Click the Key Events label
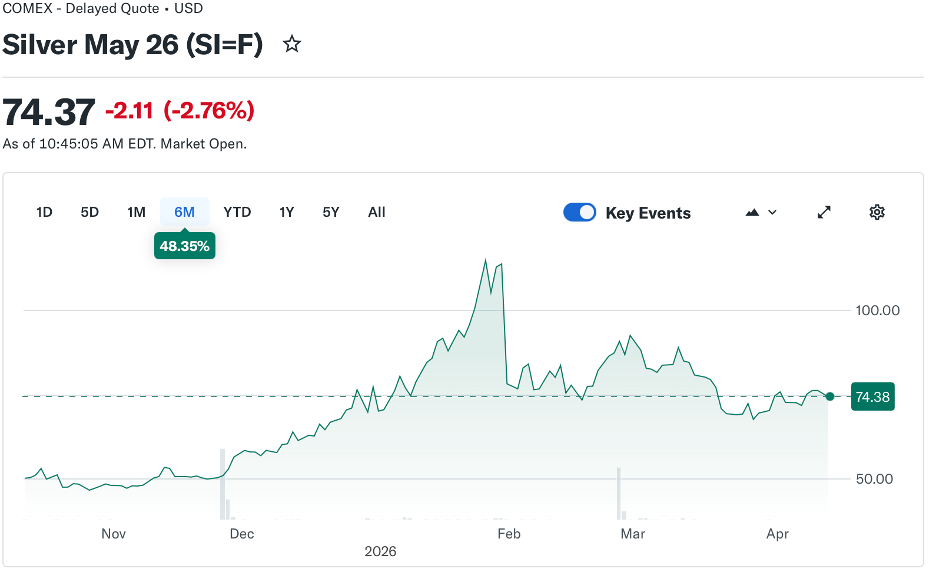Screen dimensions: 936x576 tap(648, 213)
